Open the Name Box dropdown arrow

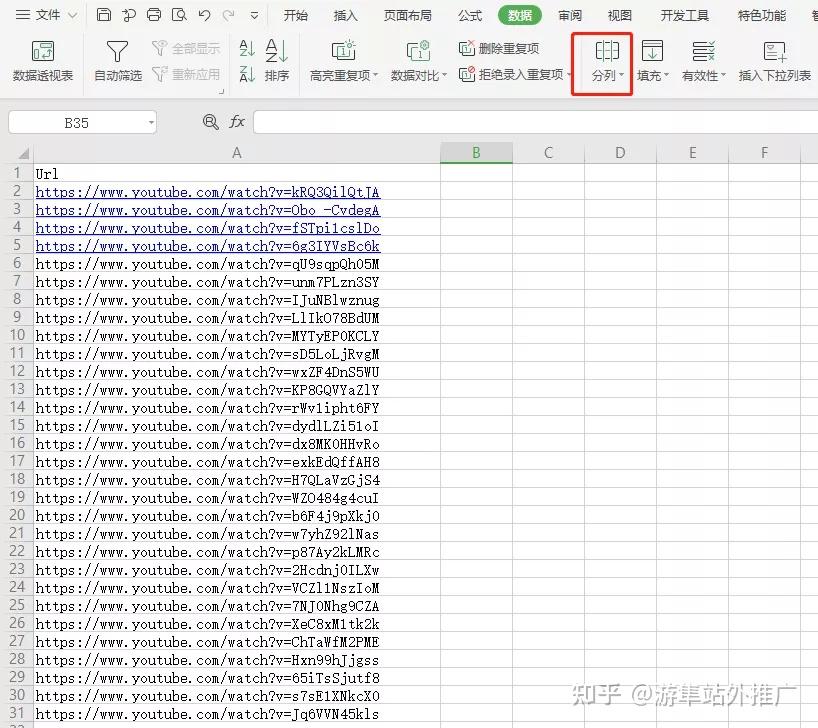coord(151,123)
